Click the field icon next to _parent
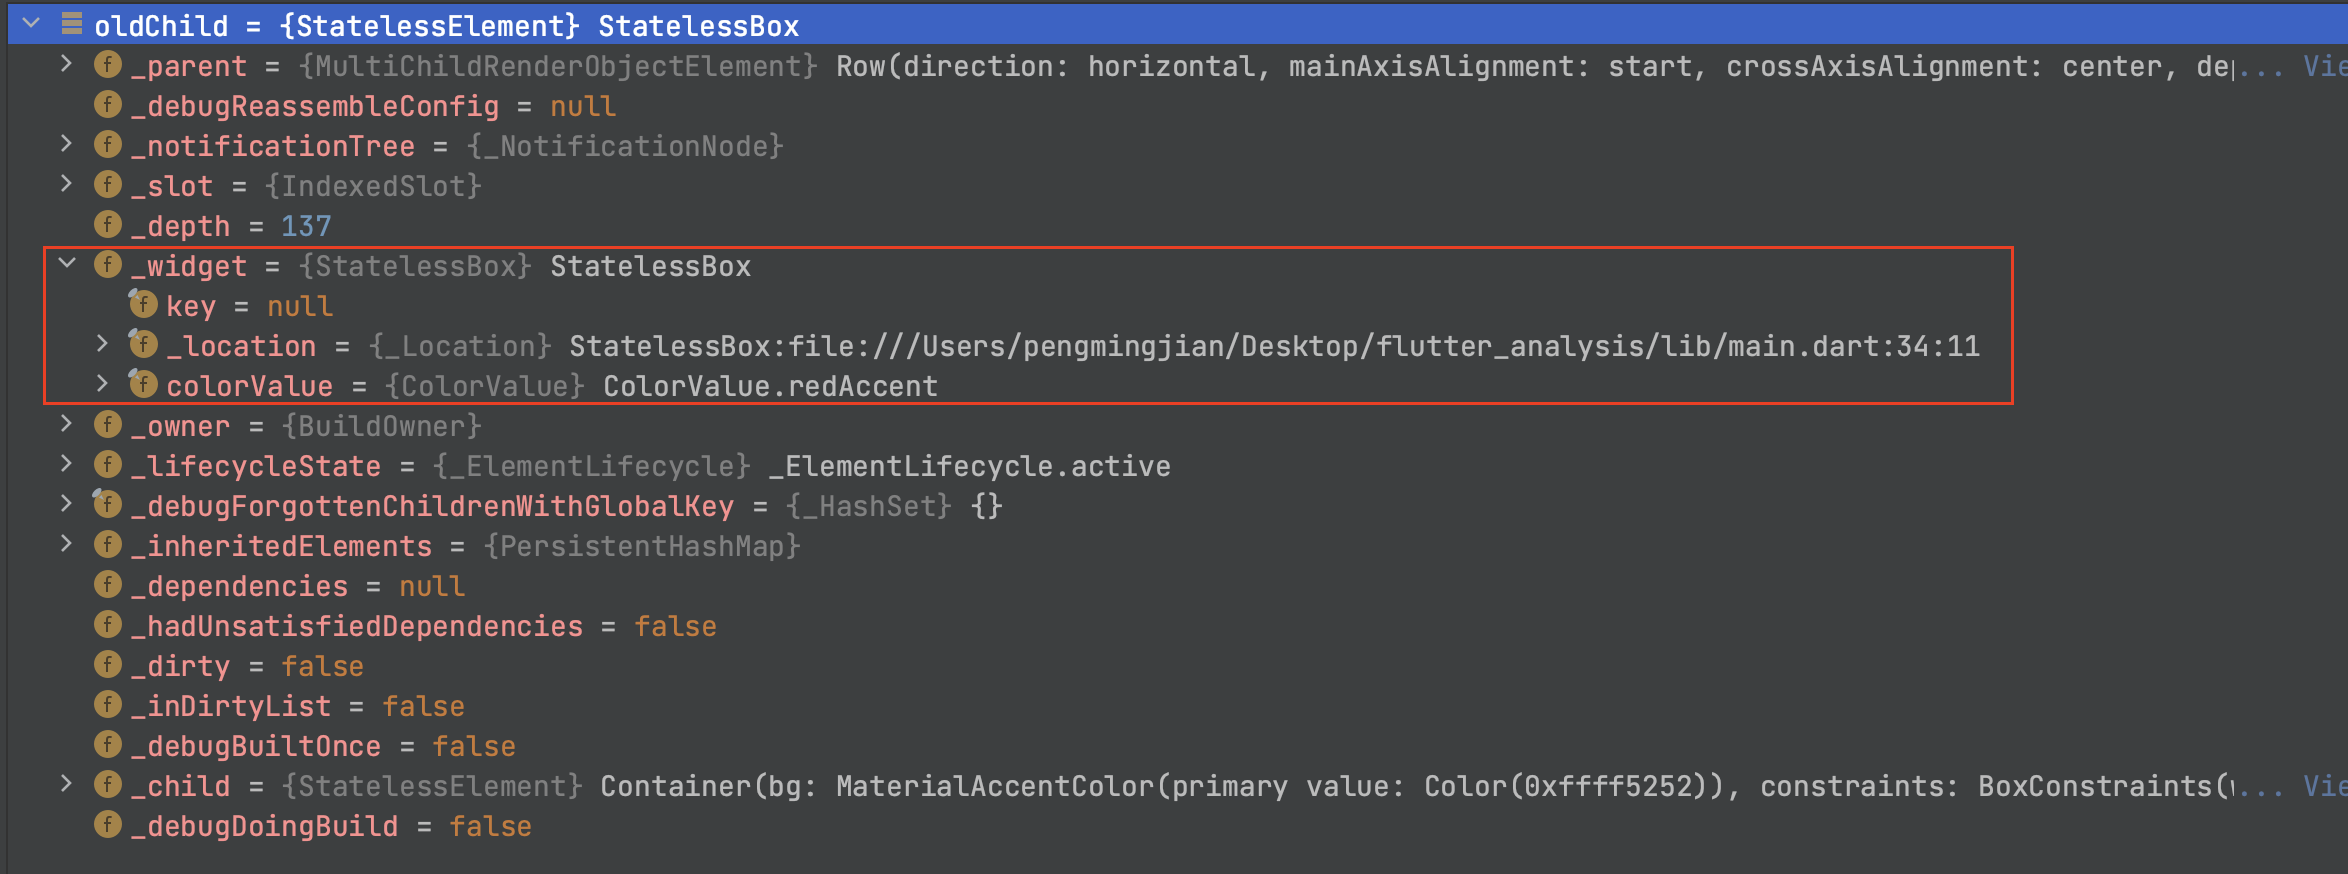 tap(108, 65)
